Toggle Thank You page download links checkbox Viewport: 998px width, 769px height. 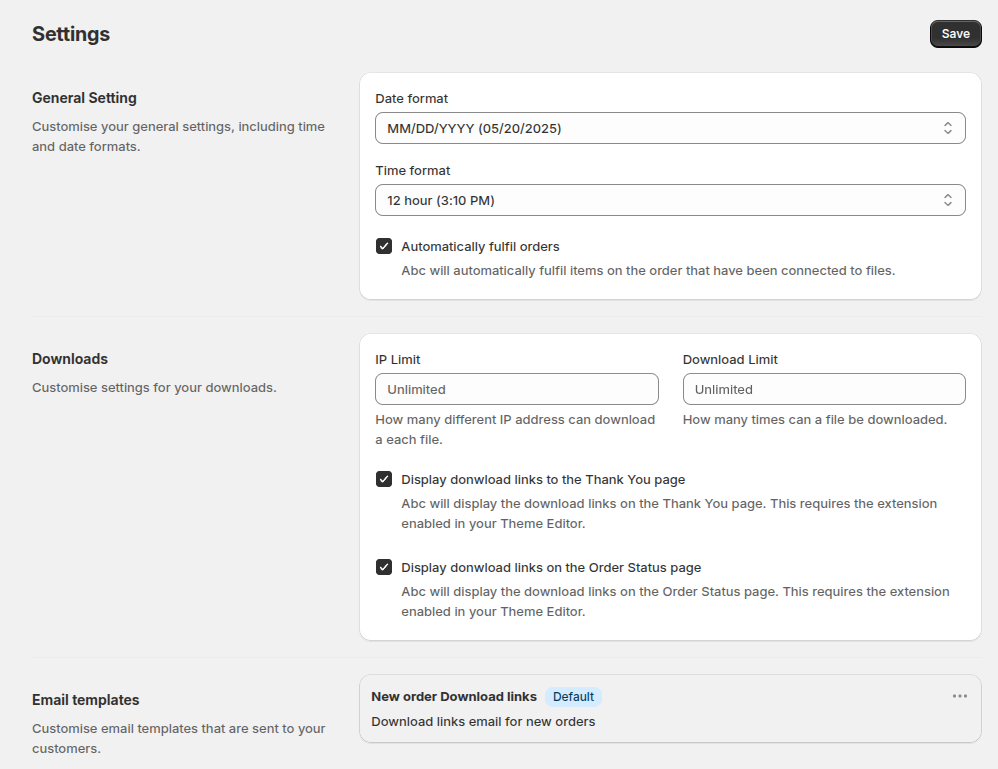pyautogui.click(x=384, y=479)
